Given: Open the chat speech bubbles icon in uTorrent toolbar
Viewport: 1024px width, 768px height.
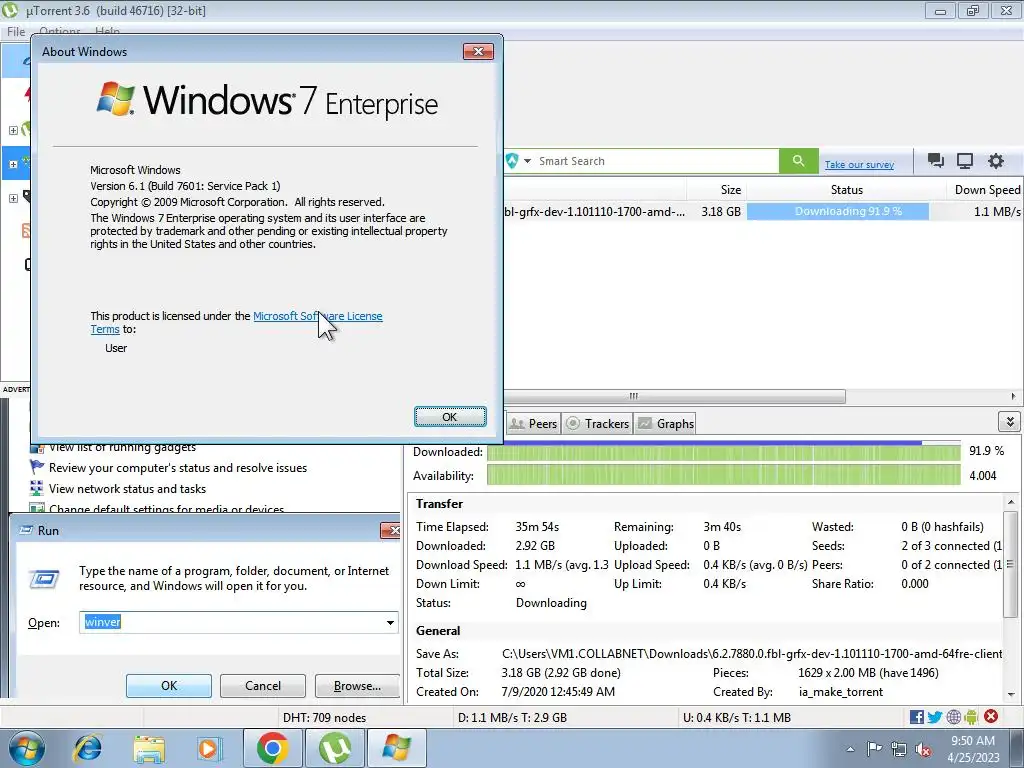Looking at the screenshot, I should coord(935,161).
